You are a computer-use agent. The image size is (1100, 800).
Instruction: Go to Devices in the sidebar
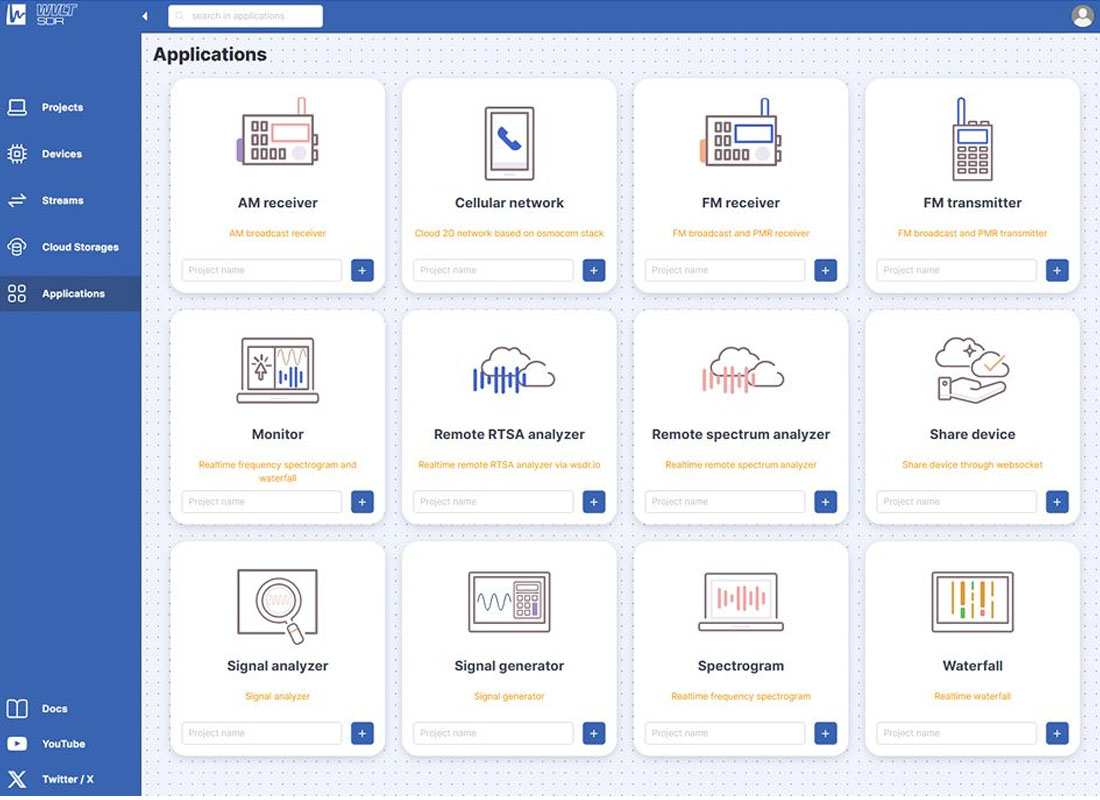point(62,154)
